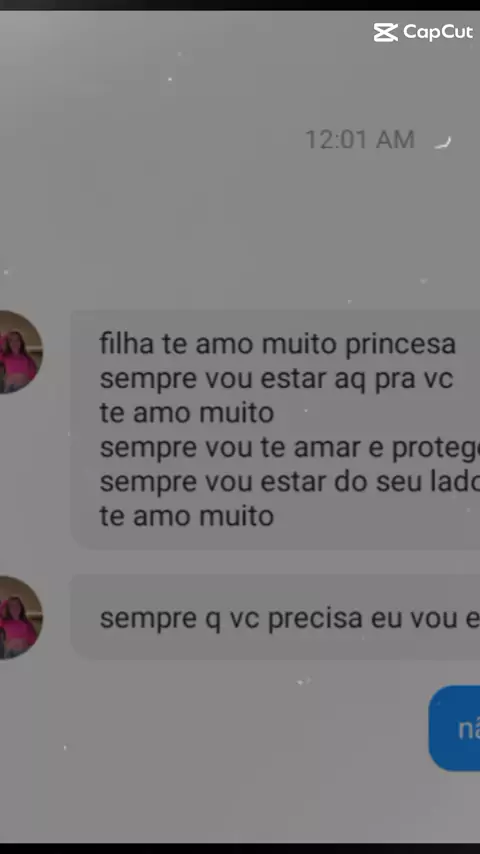Click the CapCut watermark text

pos(438,33)
